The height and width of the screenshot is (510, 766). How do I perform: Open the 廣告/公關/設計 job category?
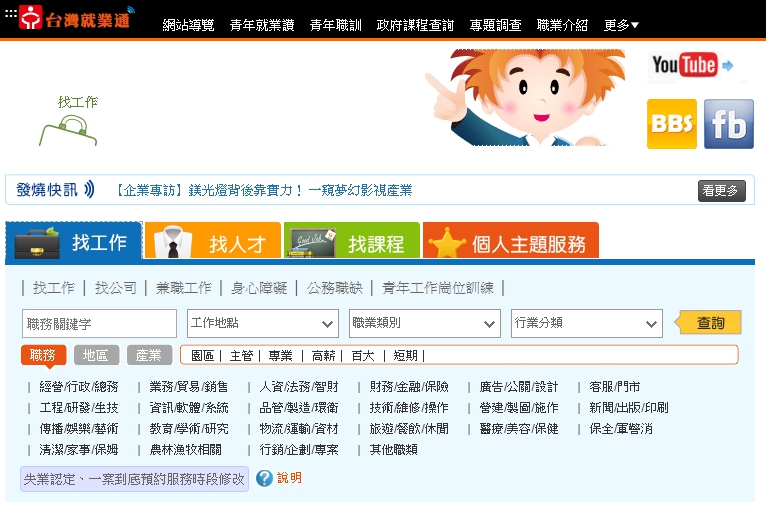tap(519, 387)
